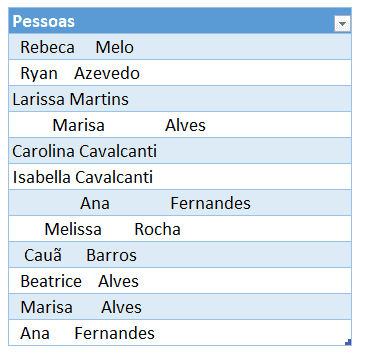This screenshot has width=367, height=363.
Task: Click the table resize handle corner
Action: [348, 342]
